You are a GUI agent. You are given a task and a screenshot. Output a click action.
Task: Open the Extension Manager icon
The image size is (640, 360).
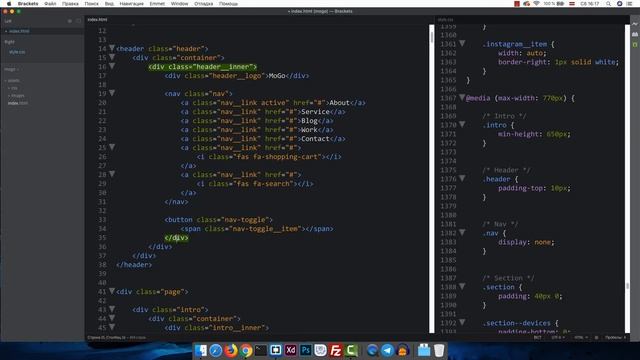coord(635,35)
